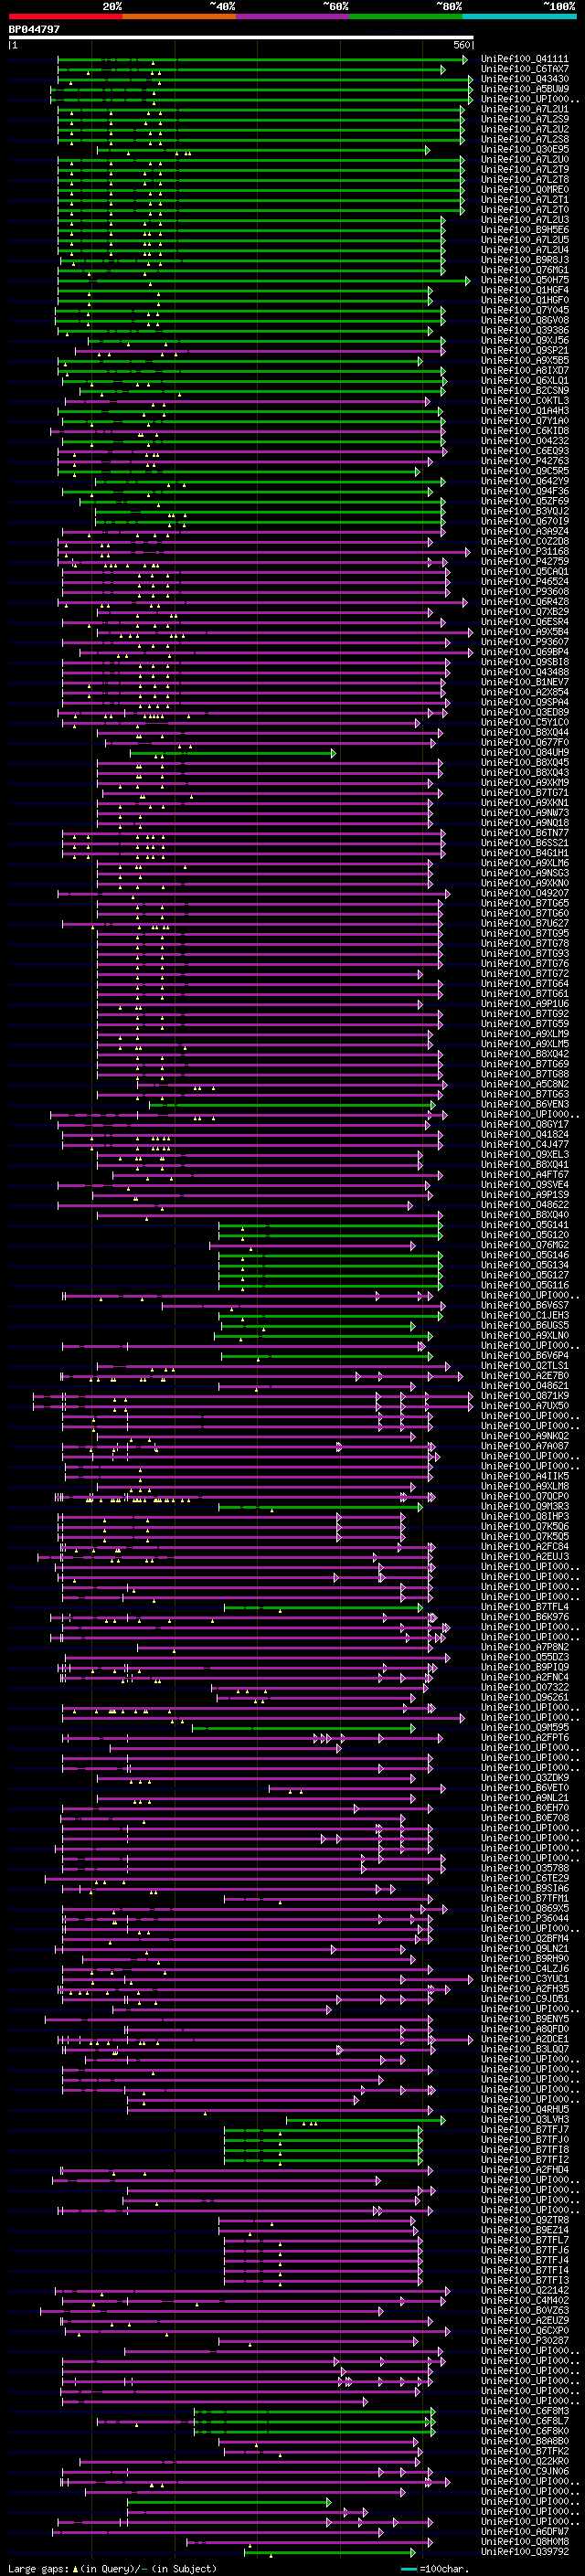Open hit UniRef100_Q43430
Viewport: 585px width, 2576px height.
525,79
